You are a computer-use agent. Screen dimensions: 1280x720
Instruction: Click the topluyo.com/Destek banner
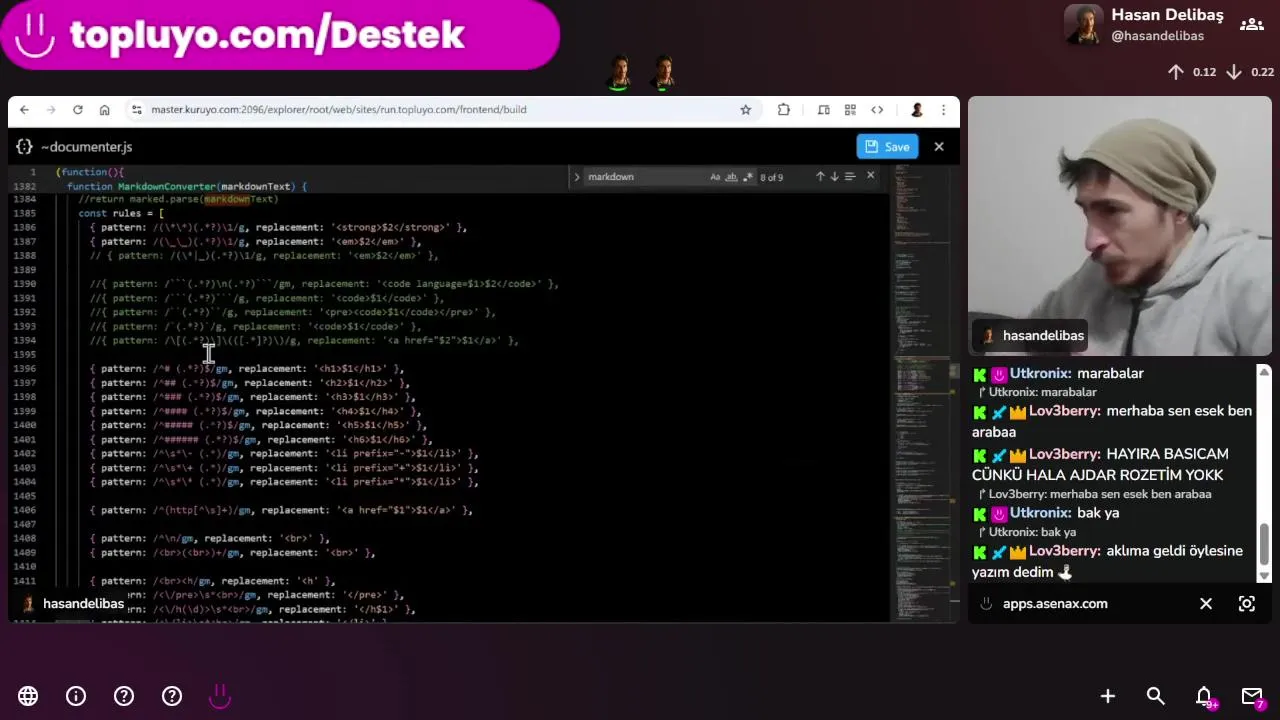280,35
